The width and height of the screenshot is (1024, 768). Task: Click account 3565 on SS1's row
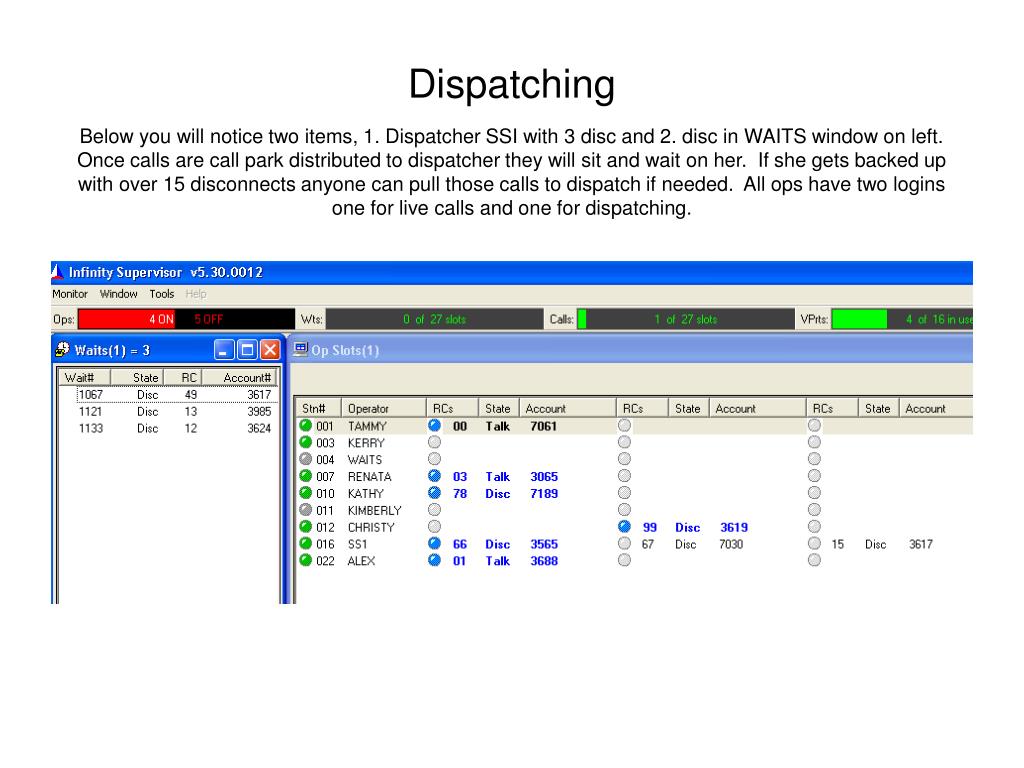[544, 544]
